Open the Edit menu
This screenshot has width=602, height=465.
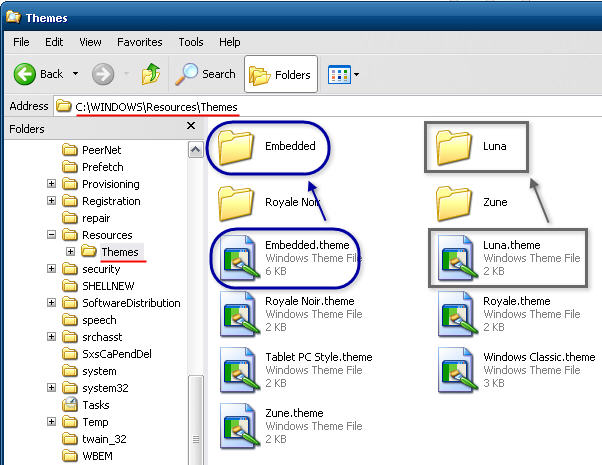(x=54, y=42)
